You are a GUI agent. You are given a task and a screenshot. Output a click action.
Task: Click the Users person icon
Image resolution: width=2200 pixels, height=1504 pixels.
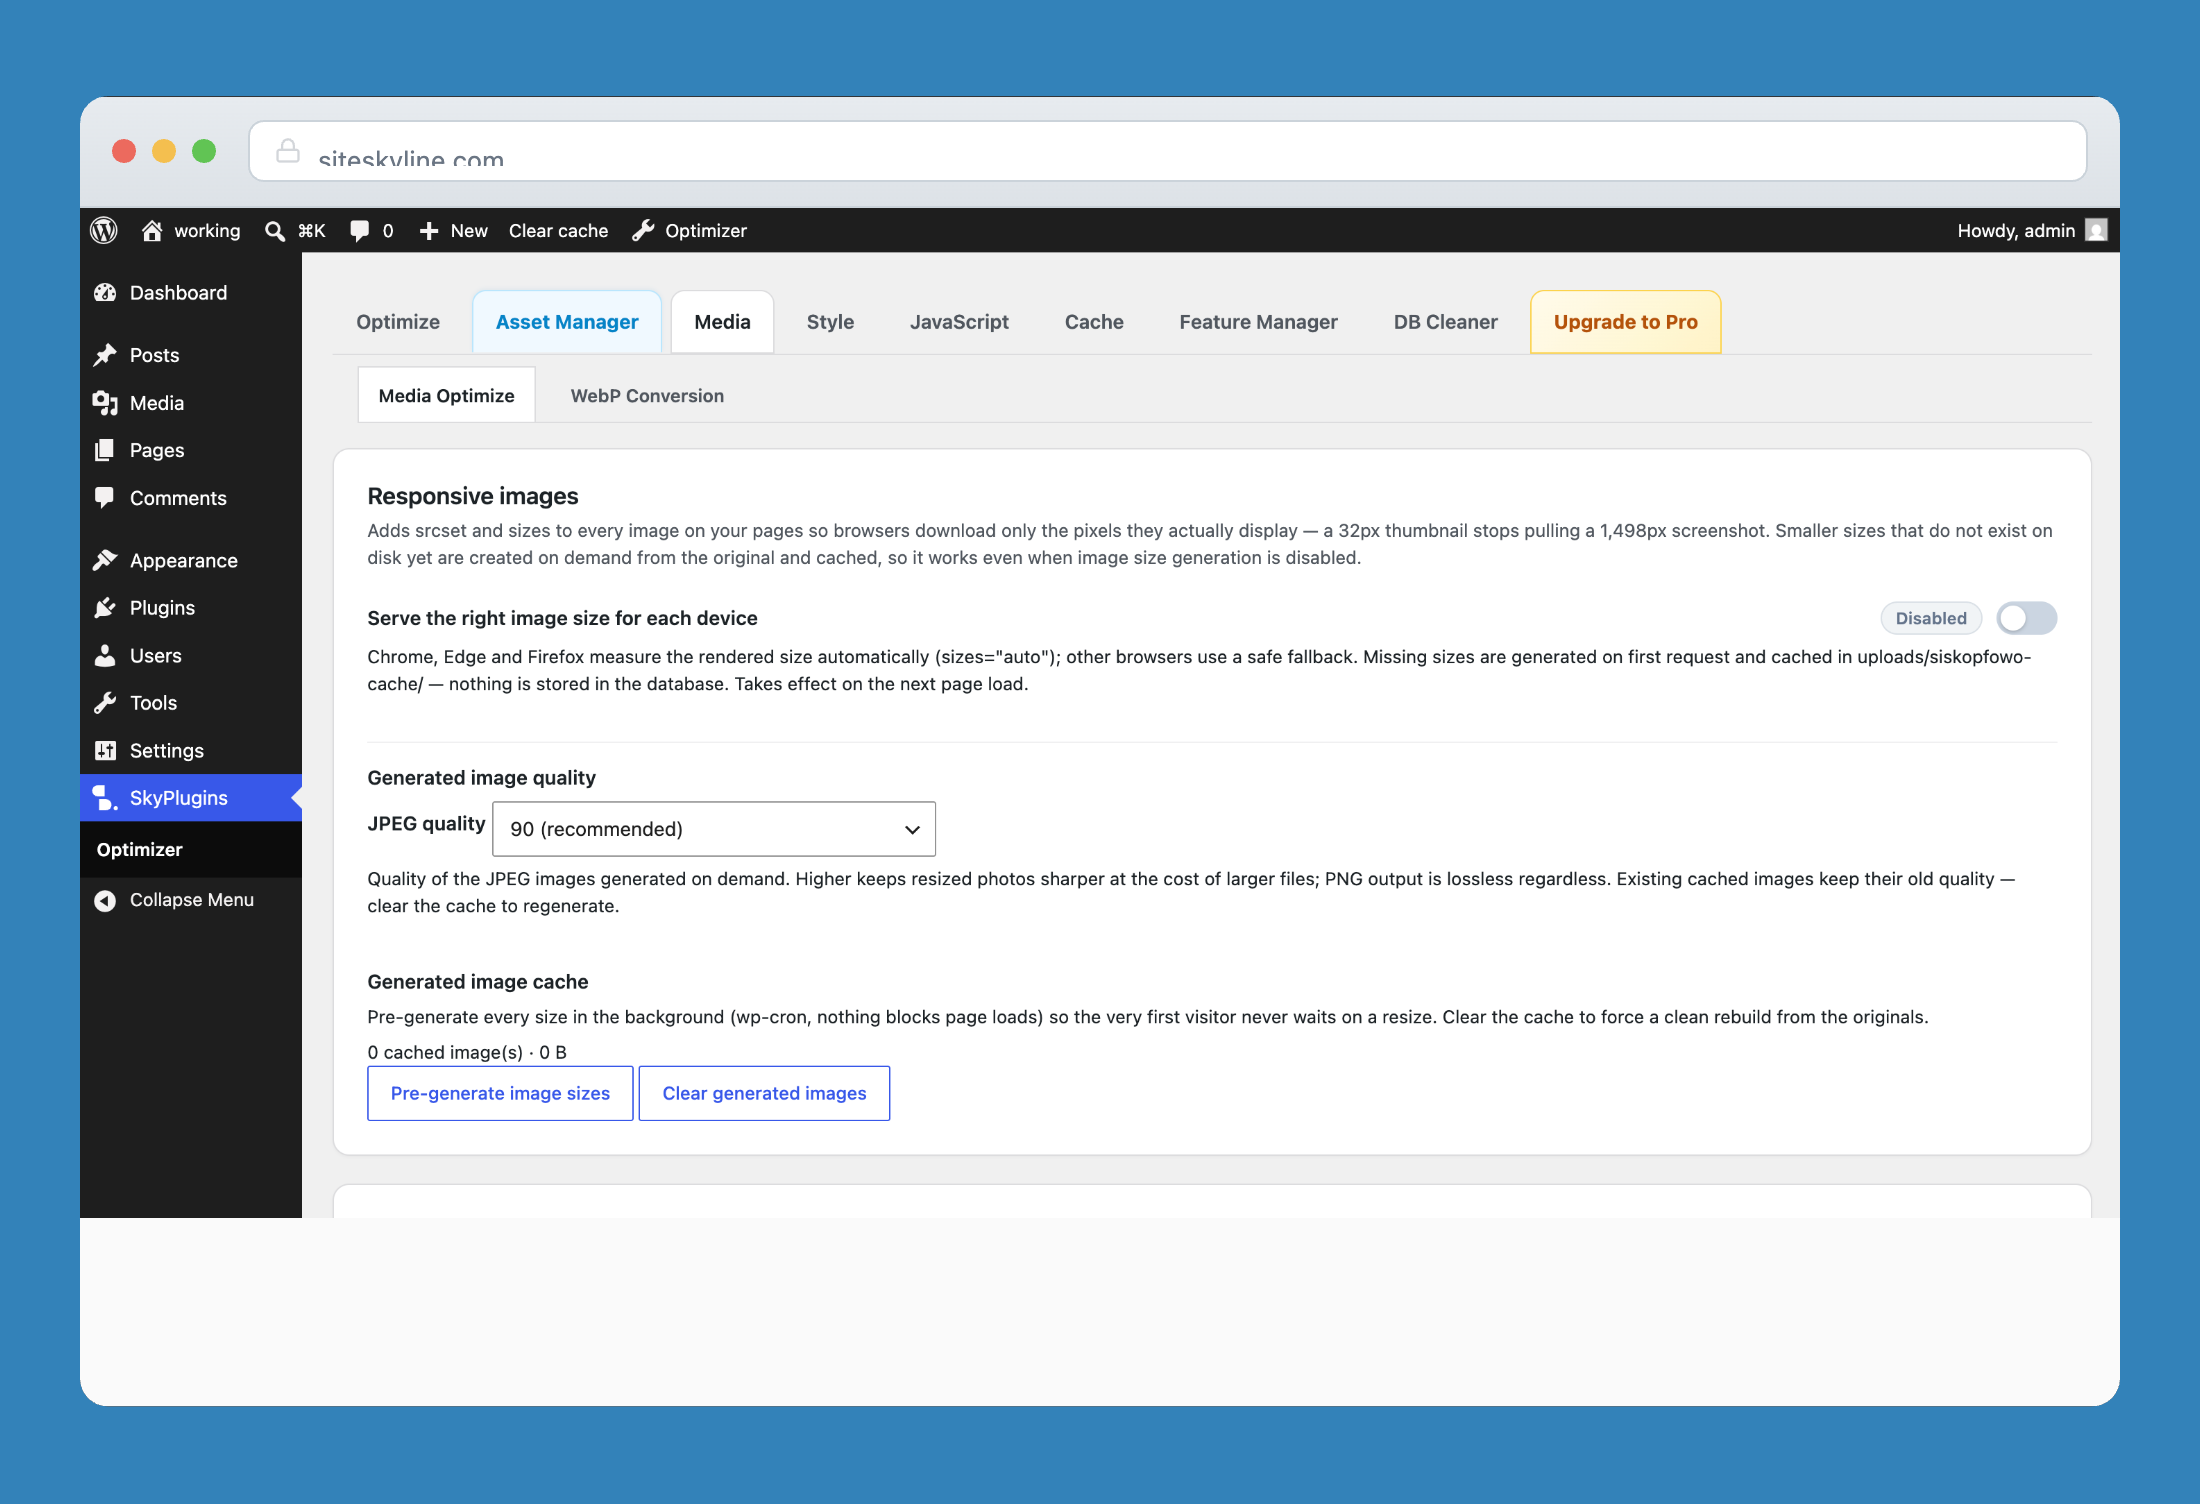pyautogui.click(x=105, y=656)
